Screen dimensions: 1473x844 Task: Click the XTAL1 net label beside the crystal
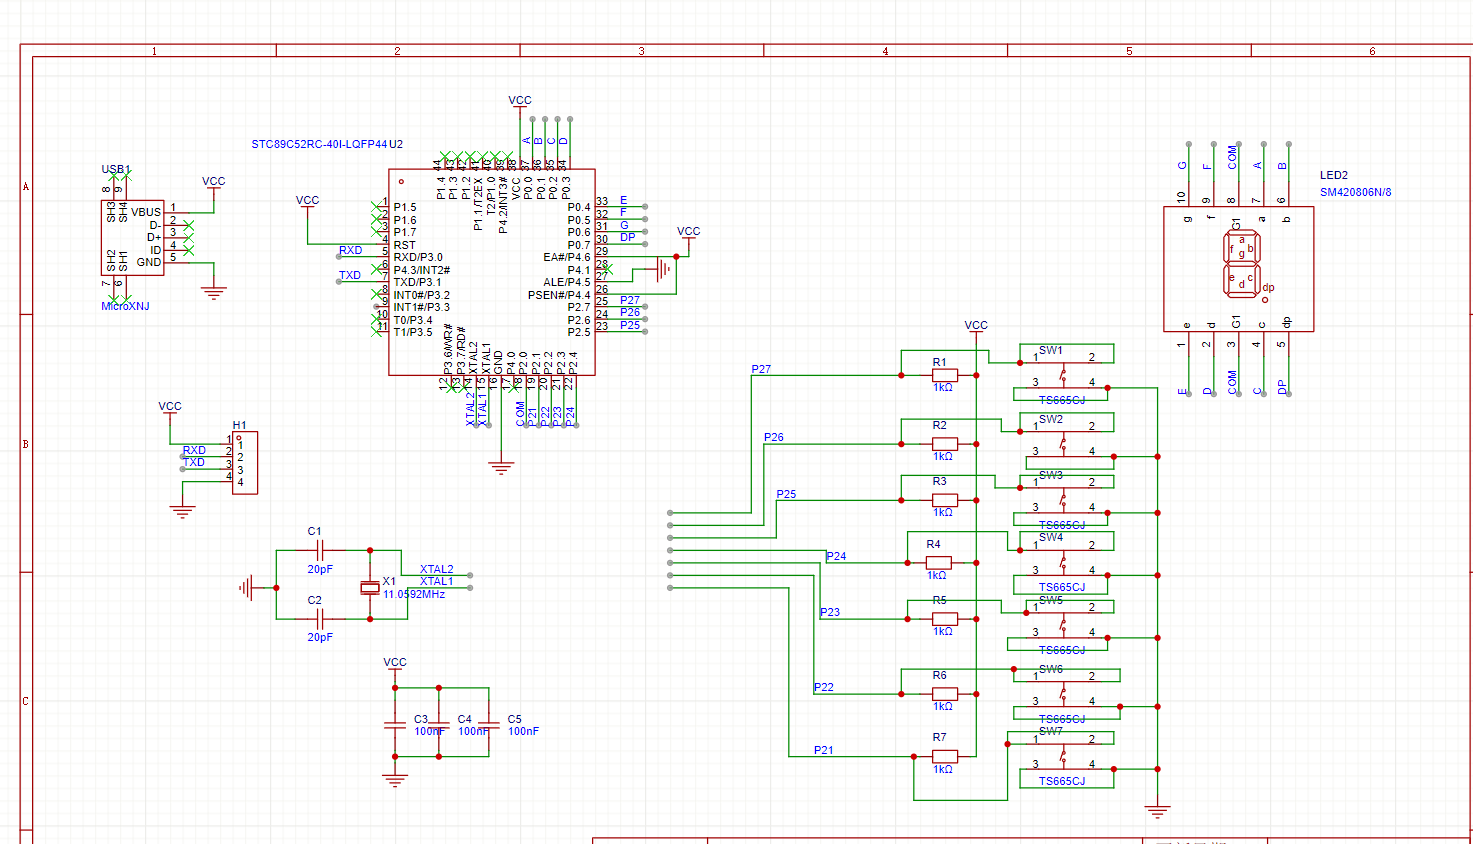437,581
